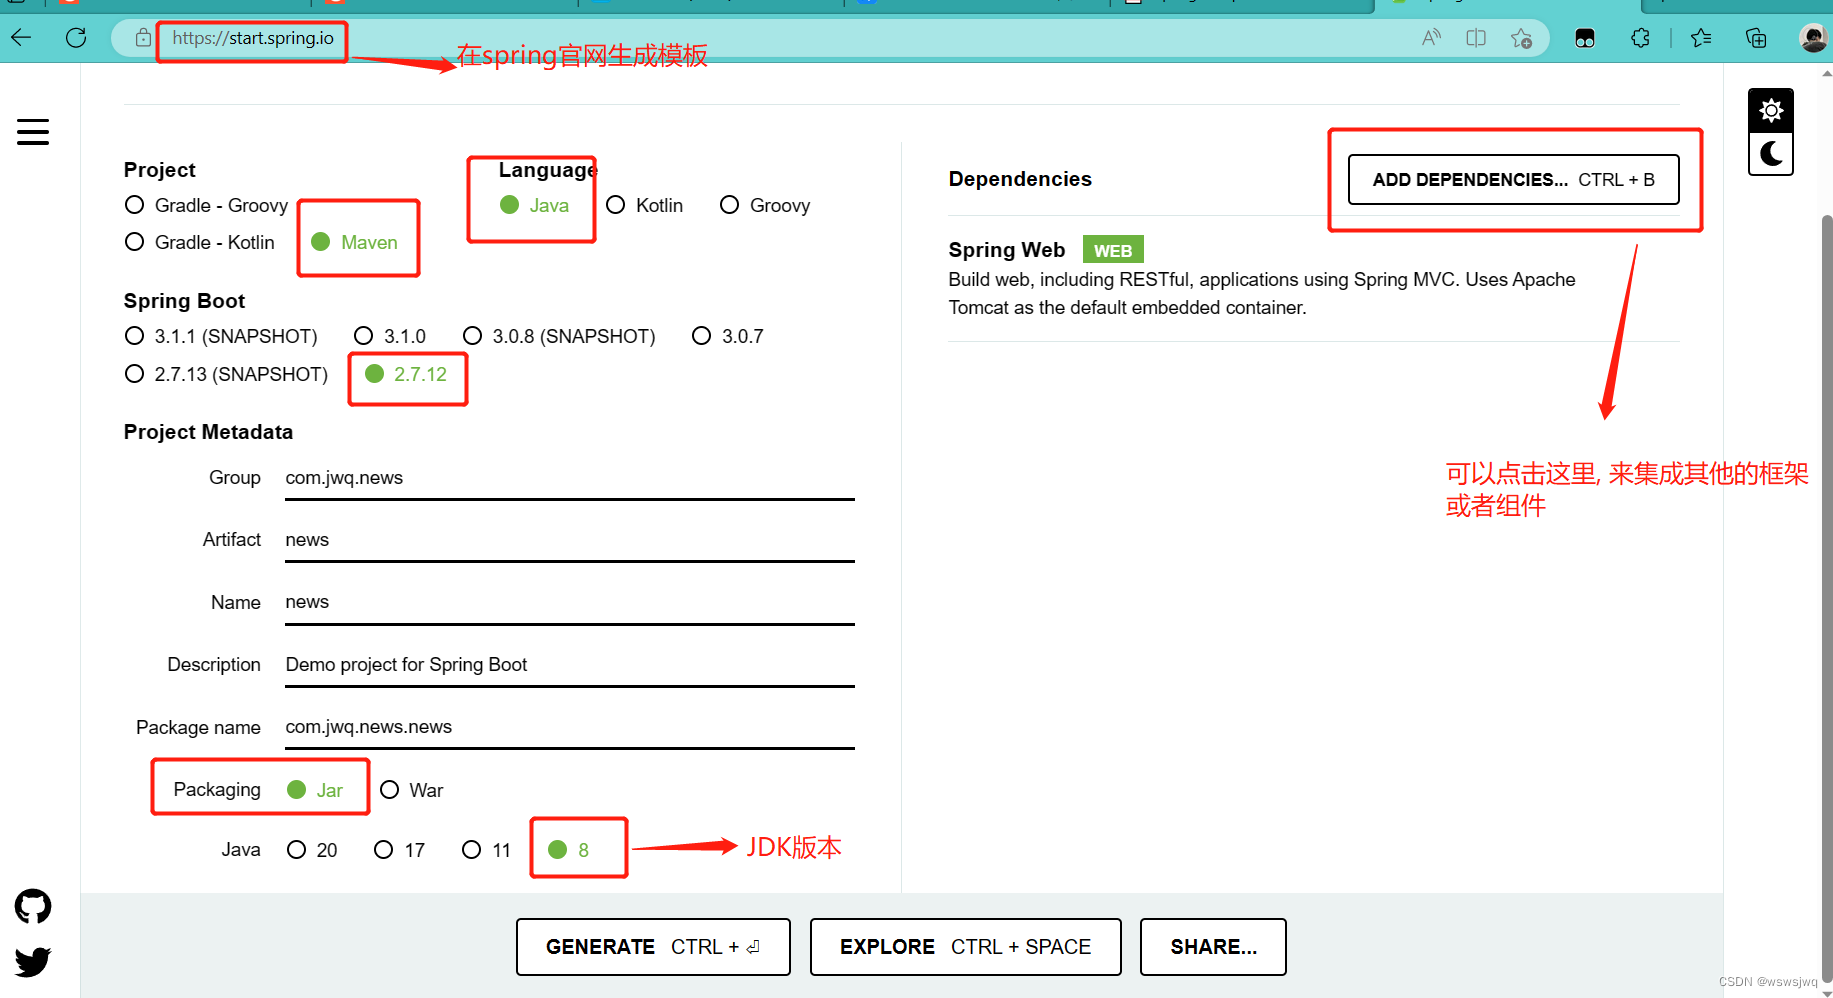The height and width of the screenshot is (998, 1833).
Task: Choose War packaging
Action: 412,790
